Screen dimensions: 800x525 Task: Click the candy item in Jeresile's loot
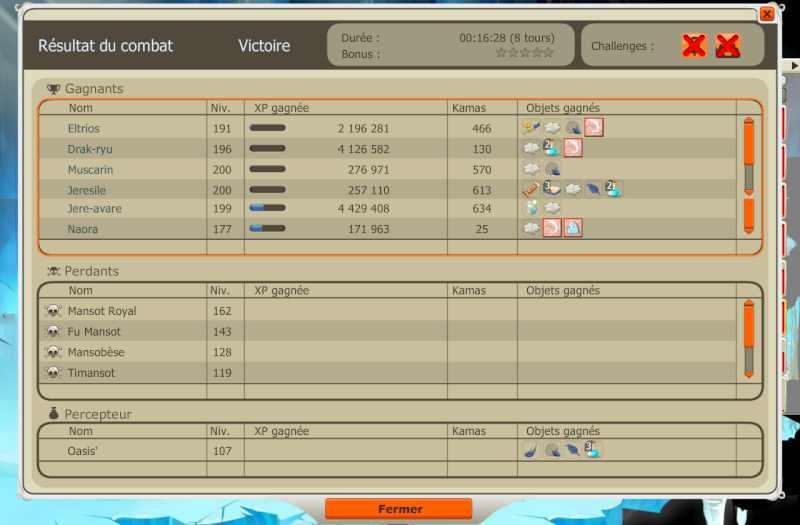tap(531, 189)
